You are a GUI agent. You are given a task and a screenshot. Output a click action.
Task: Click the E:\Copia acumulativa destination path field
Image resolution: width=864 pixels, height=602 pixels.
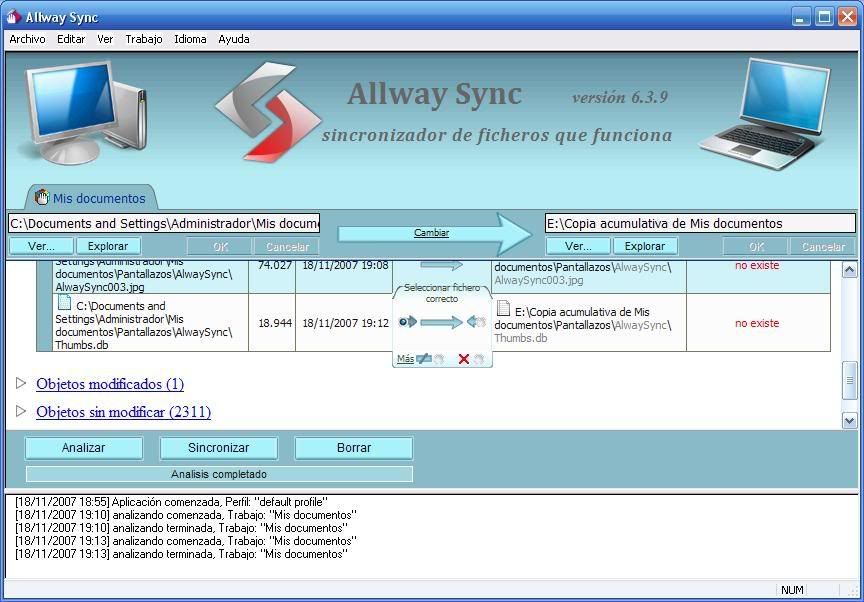[x=700, y=224]
